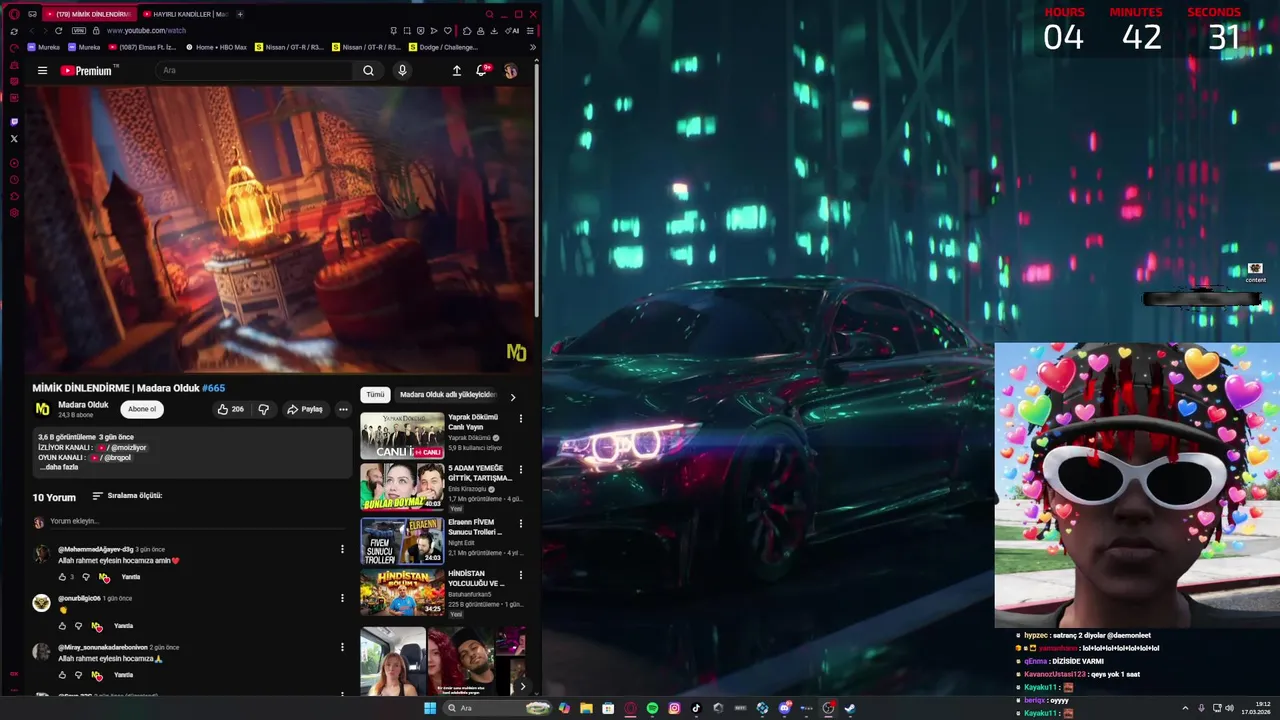Like the comment by @MəhəmmədAğayev-d3g
The image size is (1280, 720).
pyautogui.click(x=64, y=577)
